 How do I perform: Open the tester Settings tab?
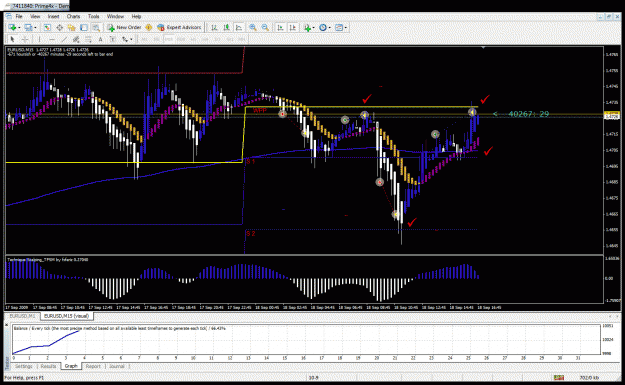coord(24,366)
